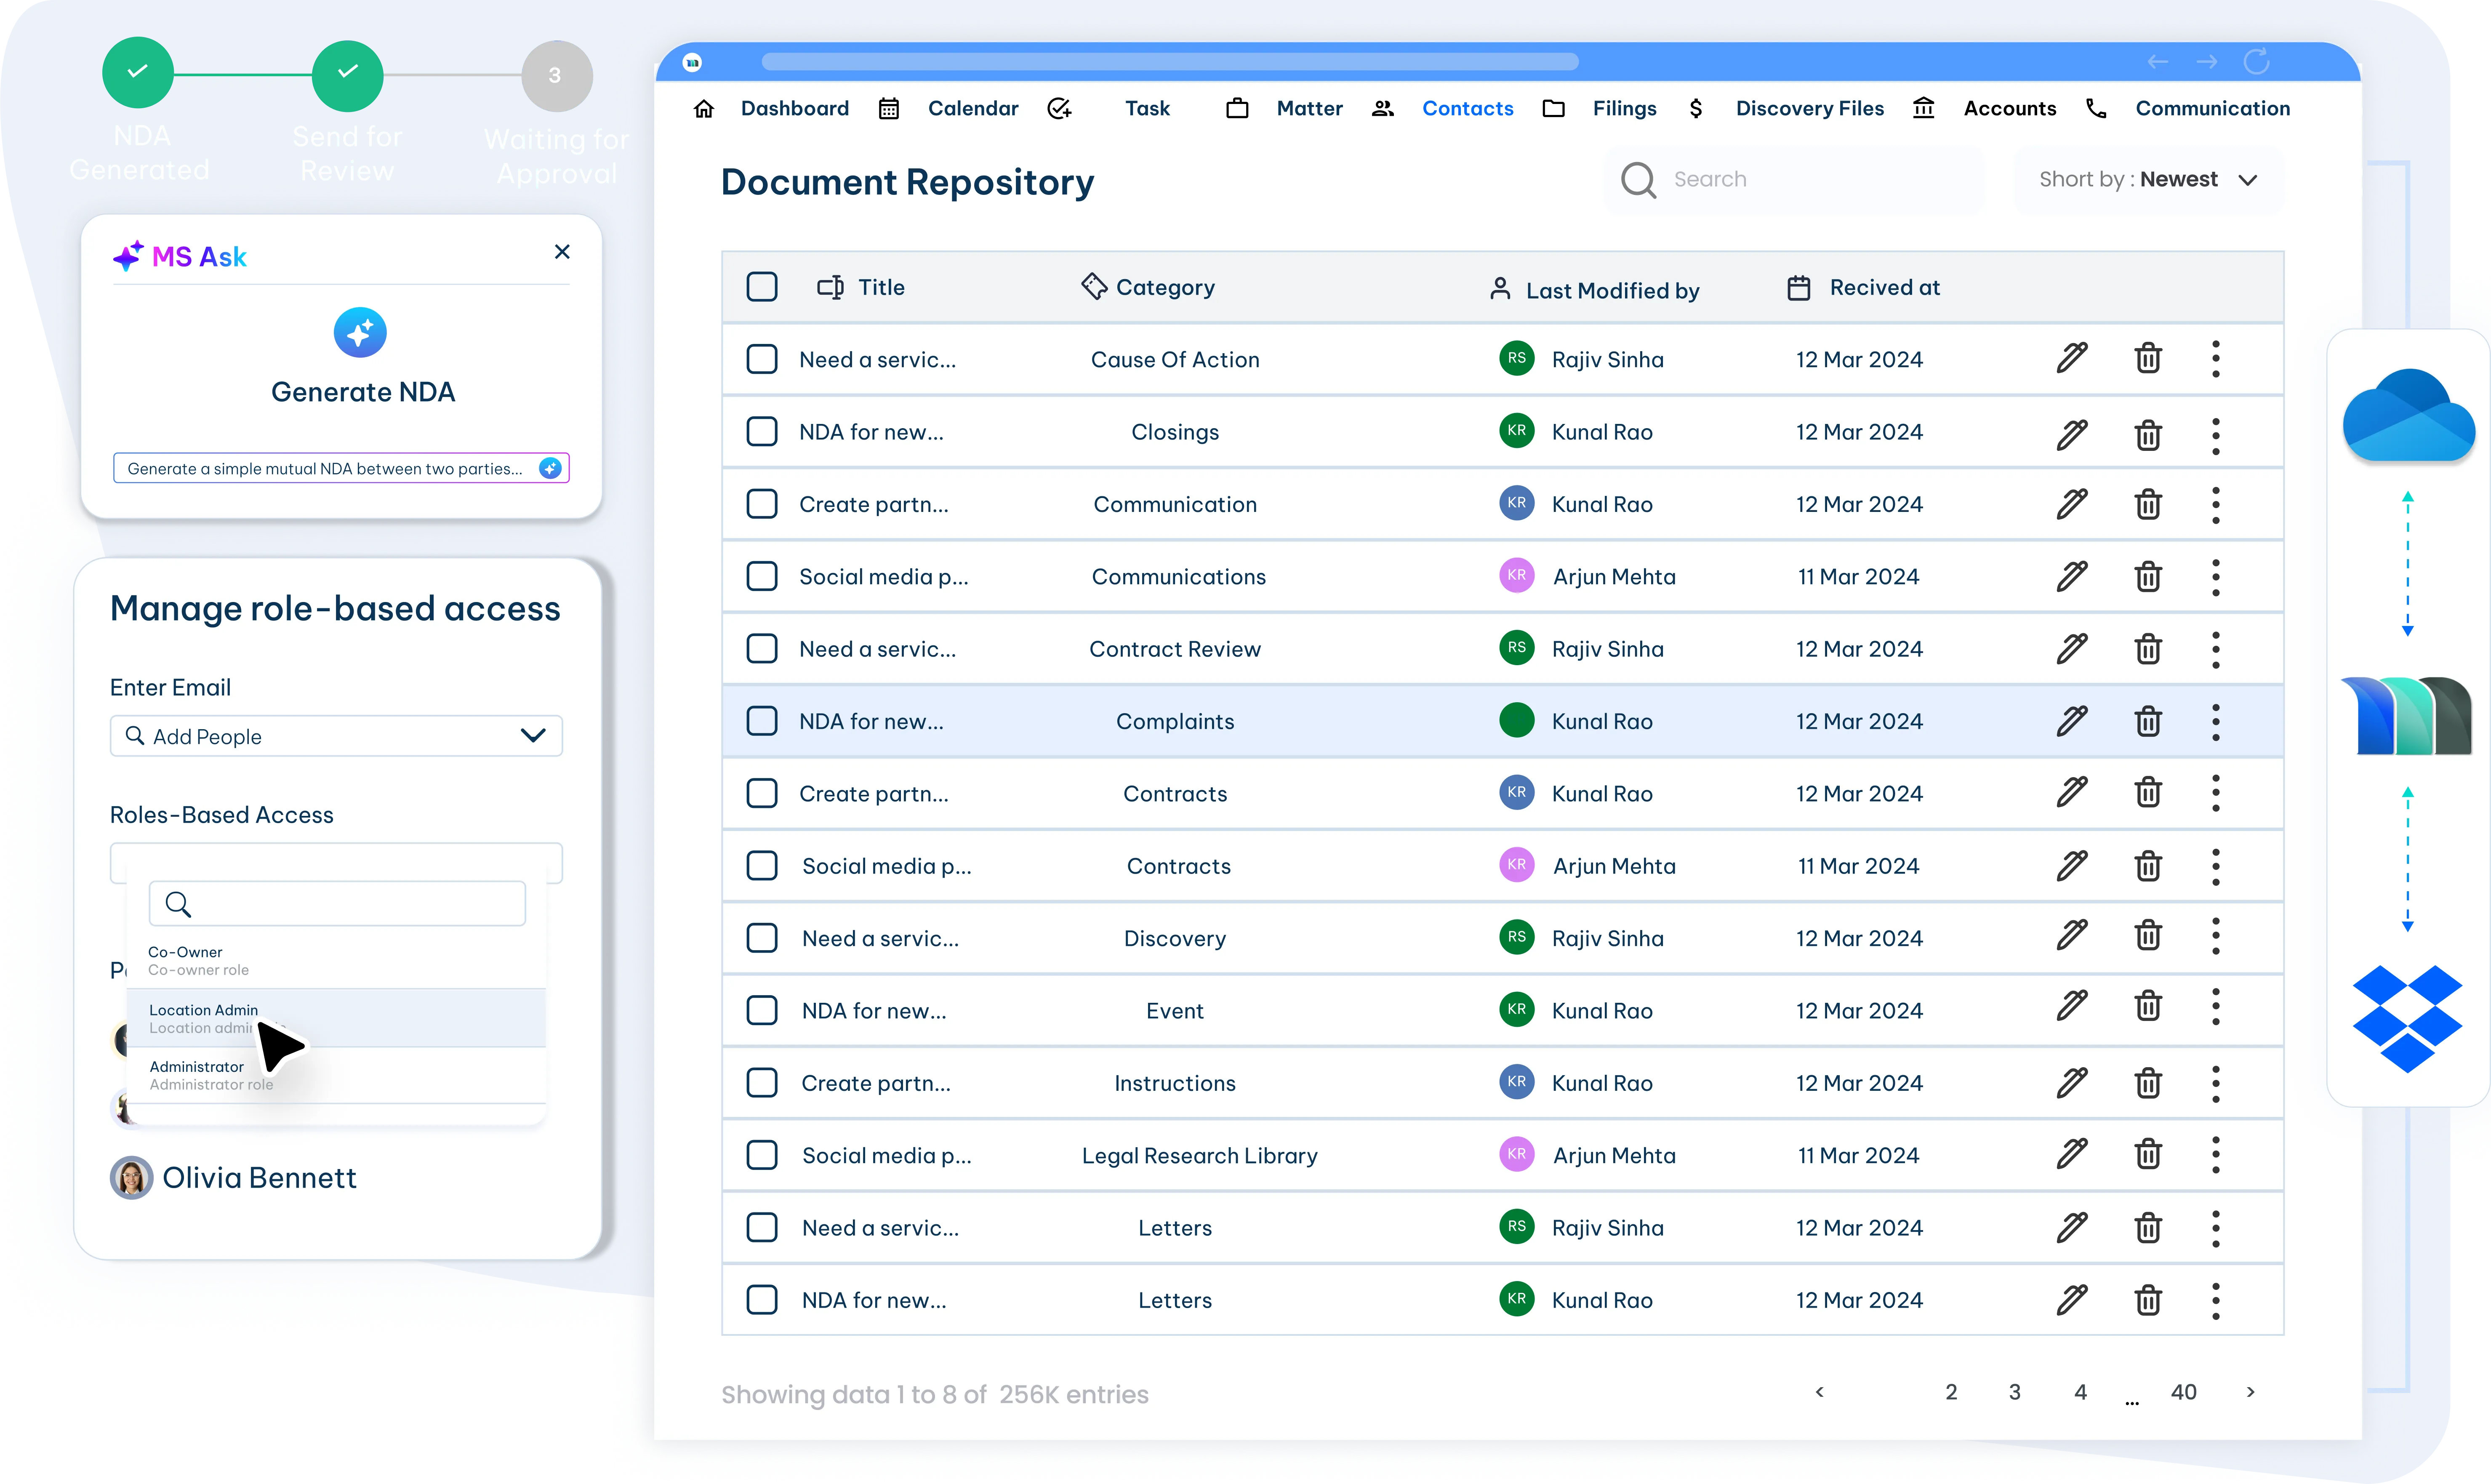Image resolution: width=2491 pixels, height=1484 pixels.
Task: Open three-dot menu in Complaints row
Action: [2216, 722]
